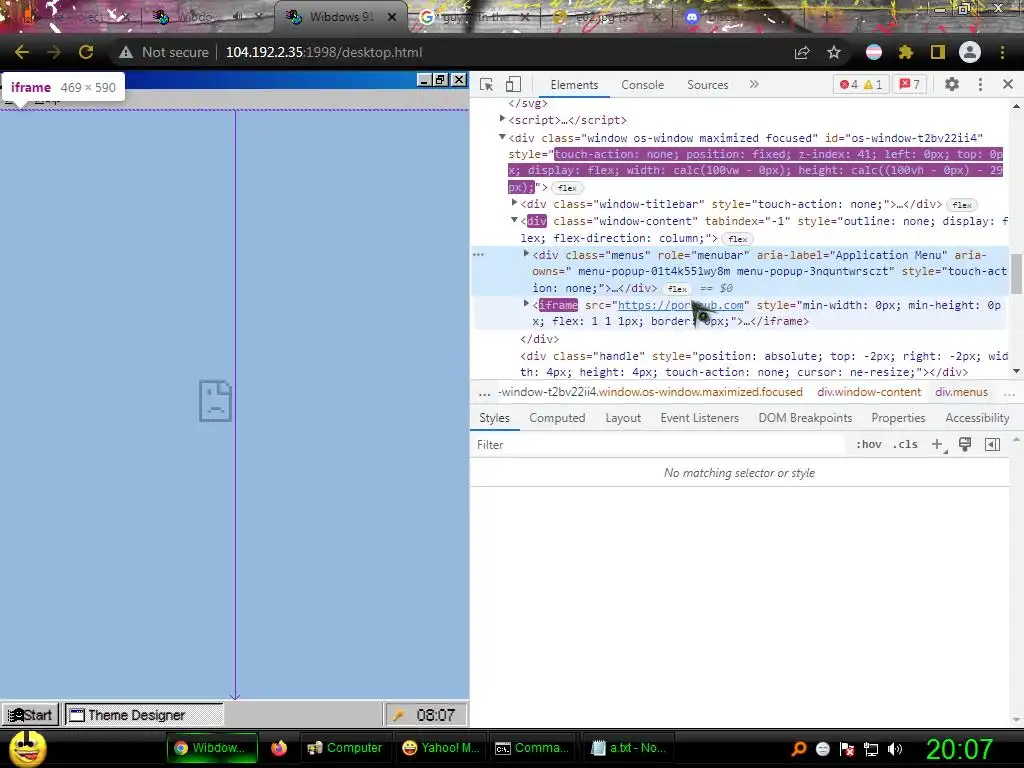Select the os-window breadcrumb item
This screenshot has height=768, width=1024.
click(x=650, y=392)
